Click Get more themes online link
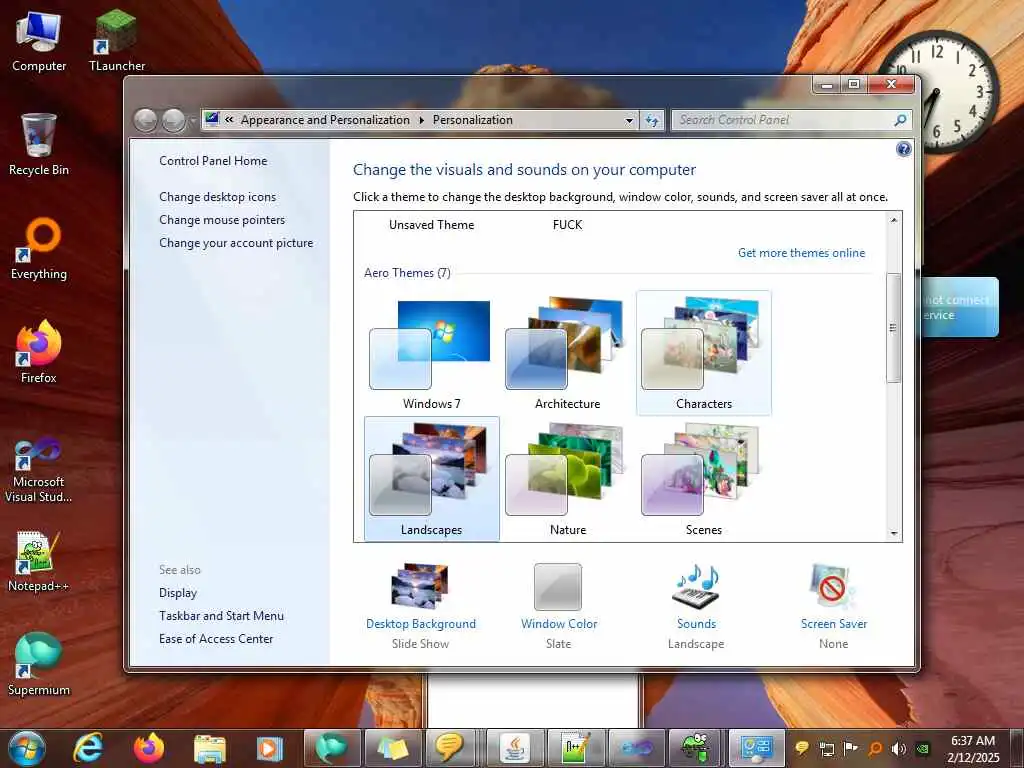This screenshot has width=1024, height=768. click(801, 253)
